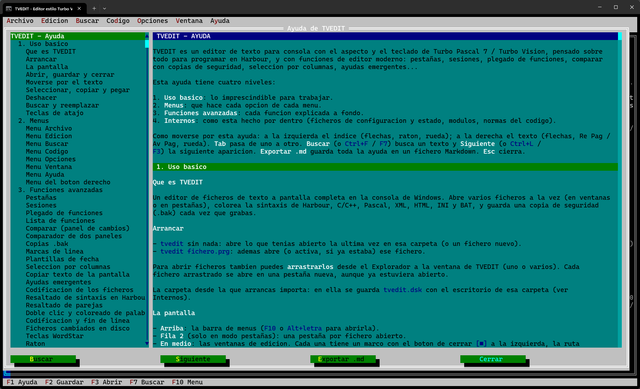Open the Ayuda menu
Screen dimensions: 640x389
(x=220, y=20)
